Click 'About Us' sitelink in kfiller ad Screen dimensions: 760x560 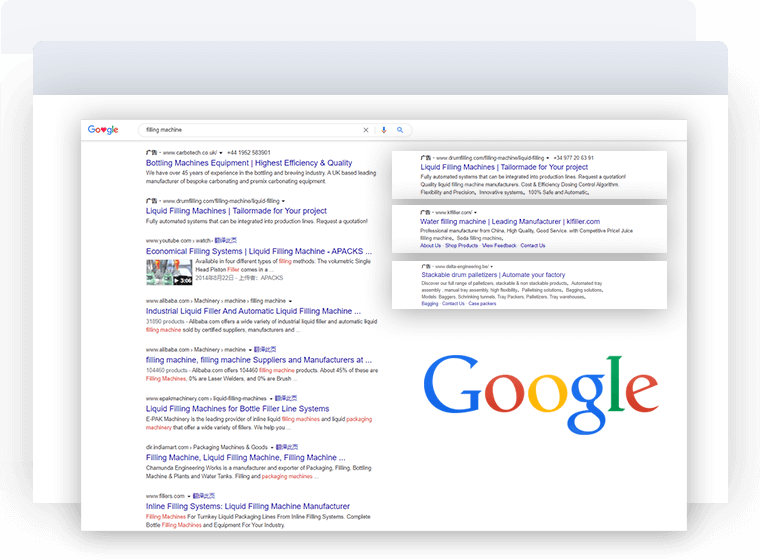[430, 246]
